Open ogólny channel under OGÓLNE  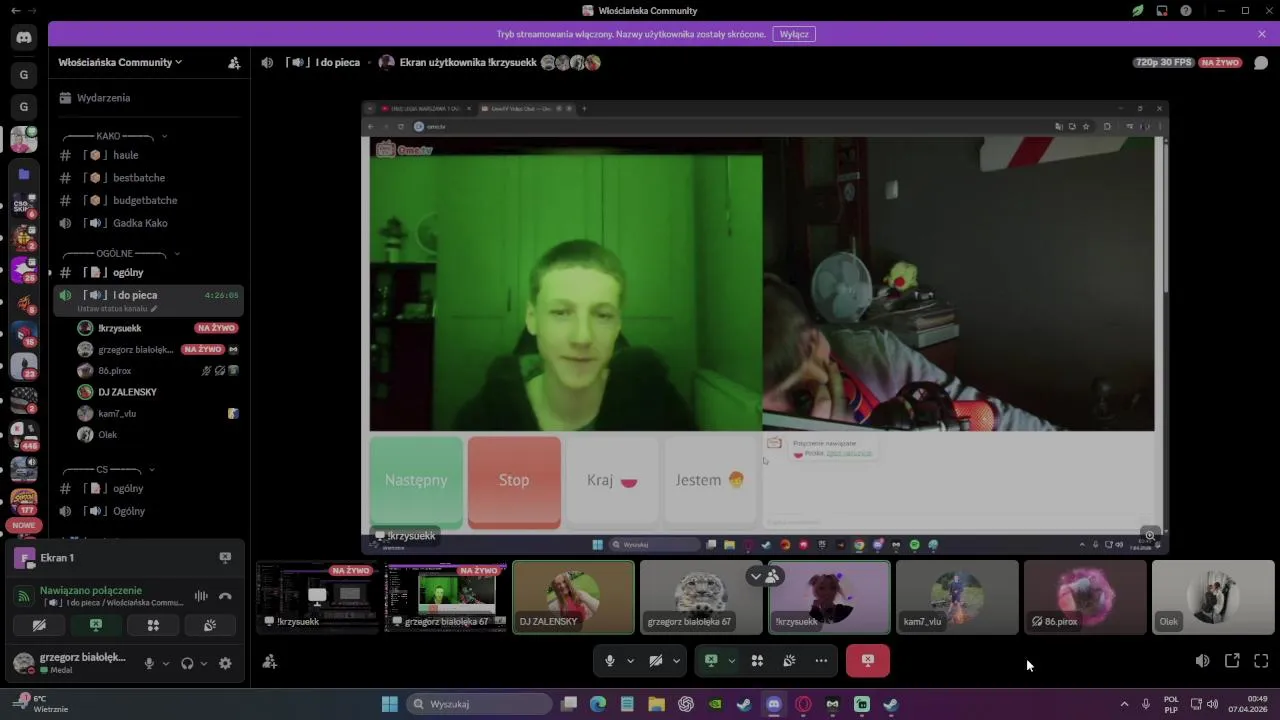tap(148, 272)
